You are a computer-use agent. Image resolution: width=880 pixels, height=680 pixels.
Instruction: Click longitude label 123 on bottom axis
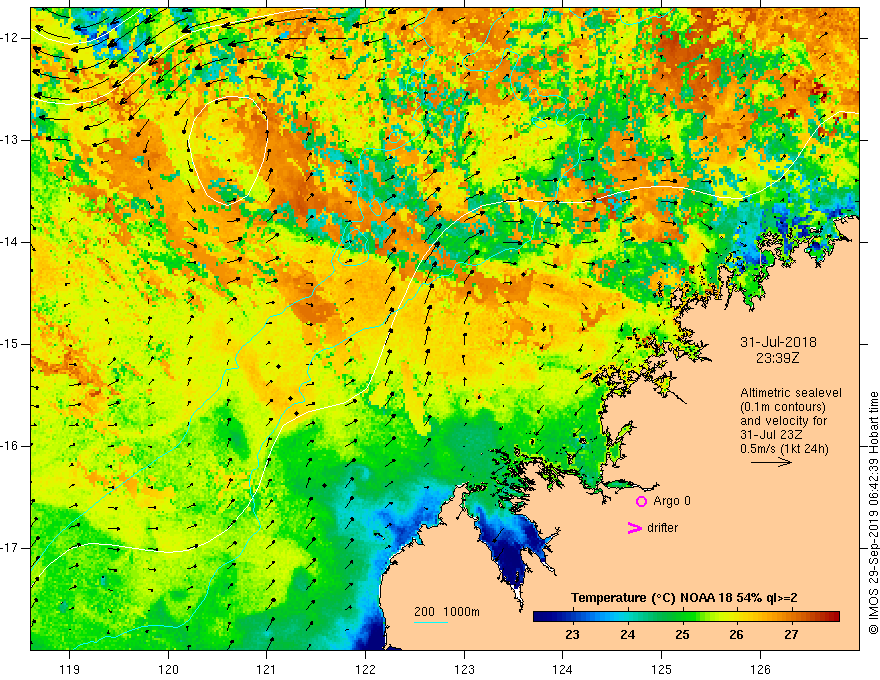tap(464, 669)
